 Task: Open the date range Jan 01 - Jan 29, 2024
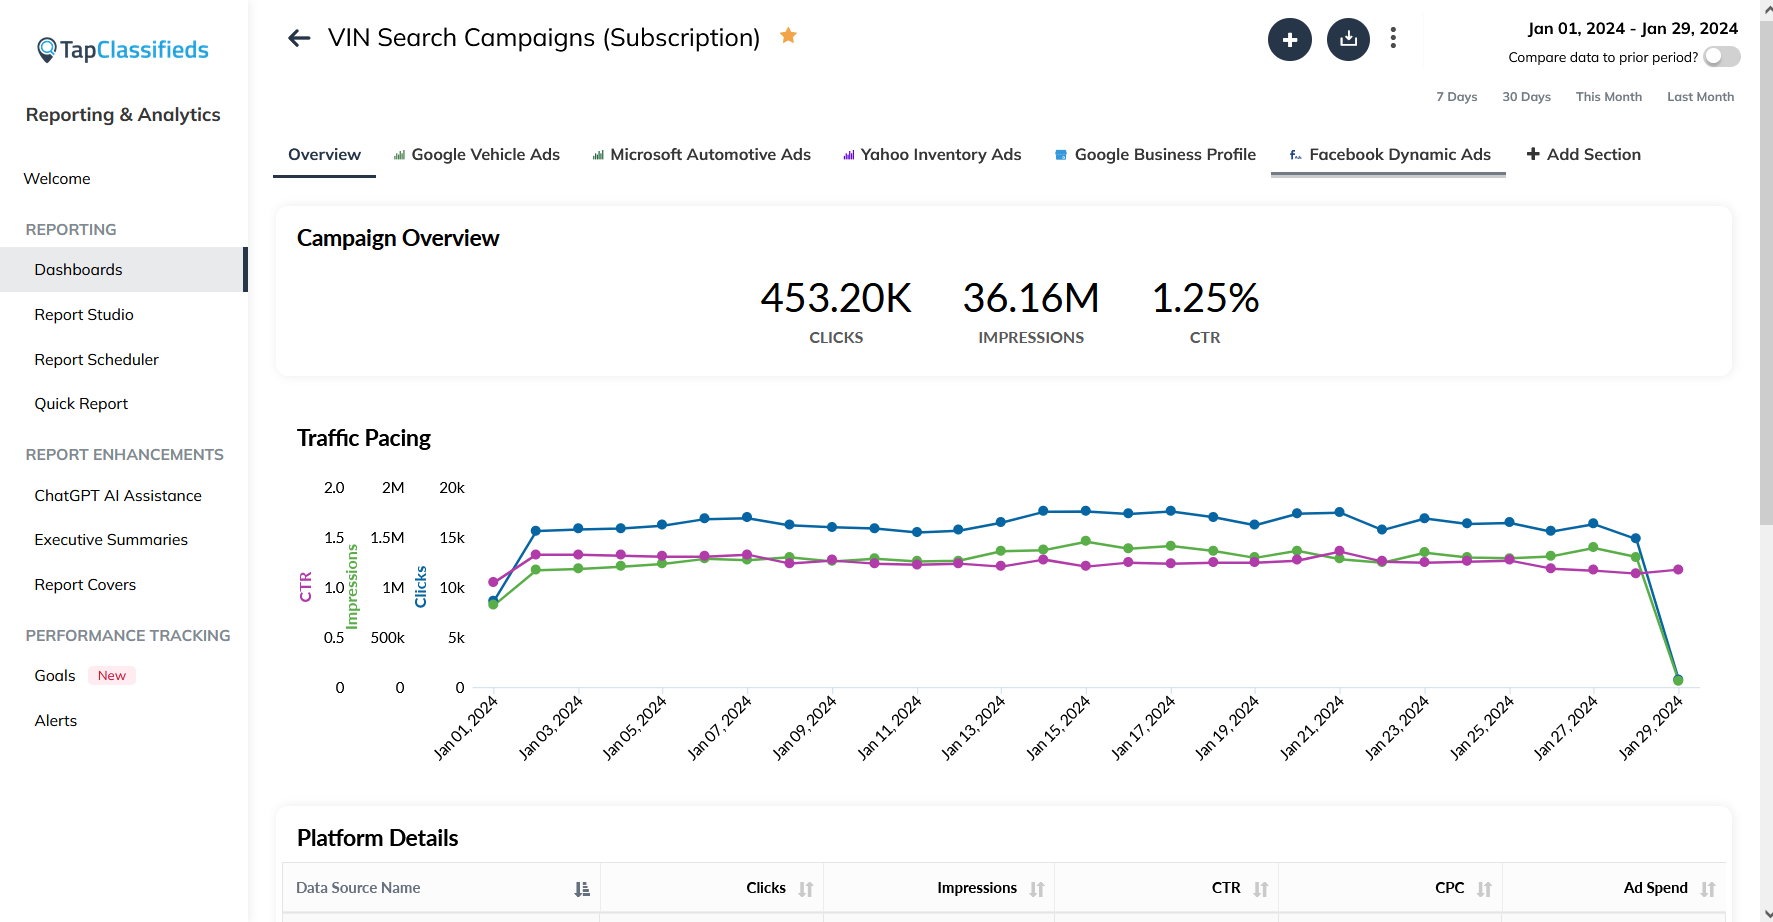click(x=1632, y=29)
